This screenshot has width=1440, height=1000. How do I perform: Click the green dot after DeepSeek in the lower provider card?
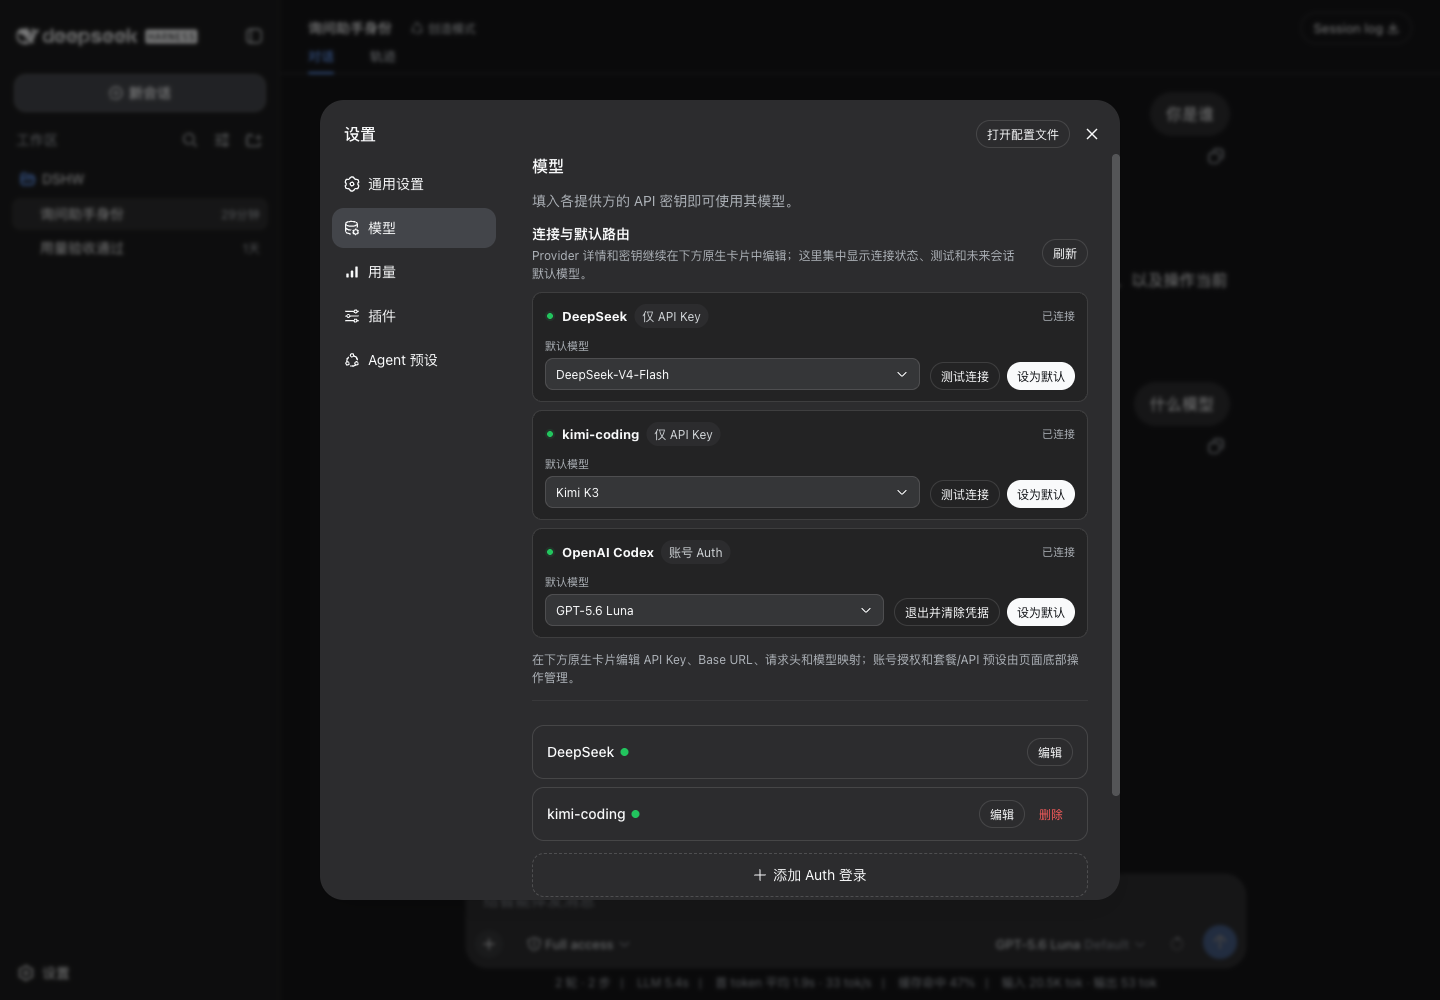tap(625, 752)
